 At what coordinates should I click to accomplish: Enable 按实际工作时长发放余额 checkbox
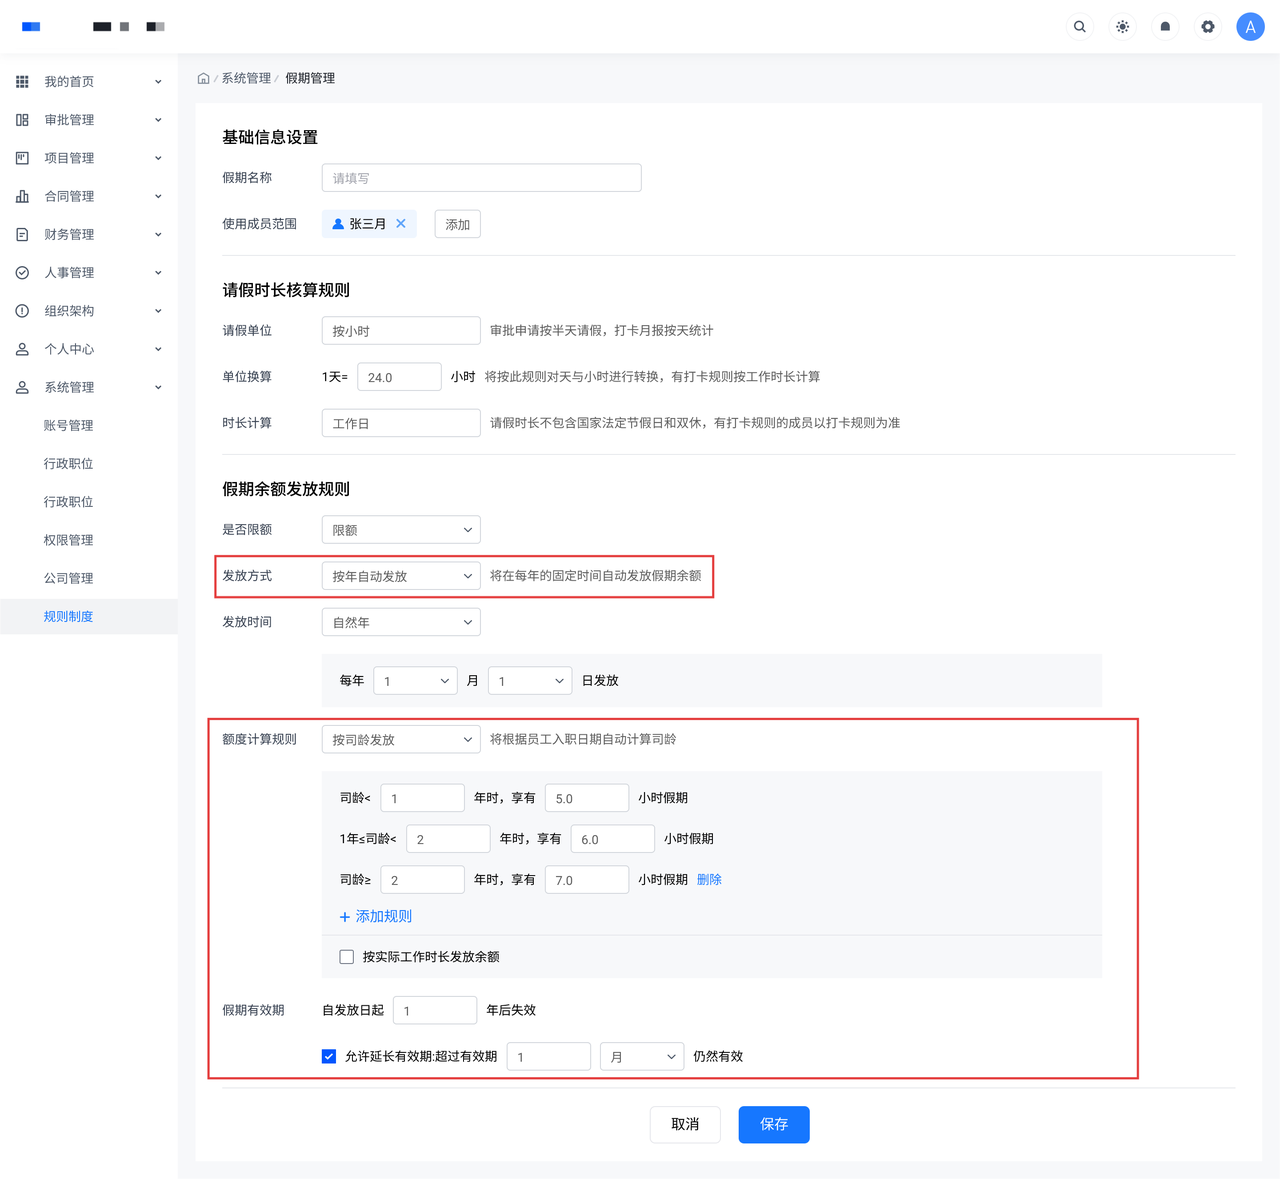(x=347, y=957)
